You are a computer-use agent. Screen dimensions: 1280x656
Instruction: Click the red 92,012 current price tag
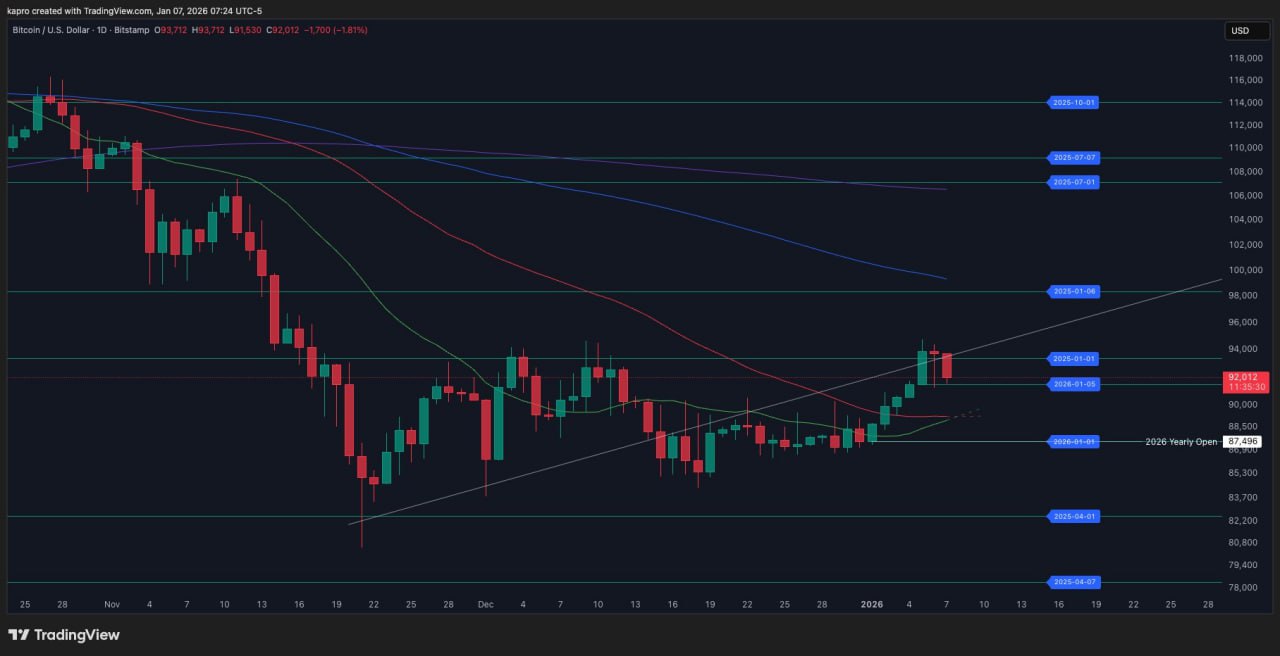pos(1246,381)
